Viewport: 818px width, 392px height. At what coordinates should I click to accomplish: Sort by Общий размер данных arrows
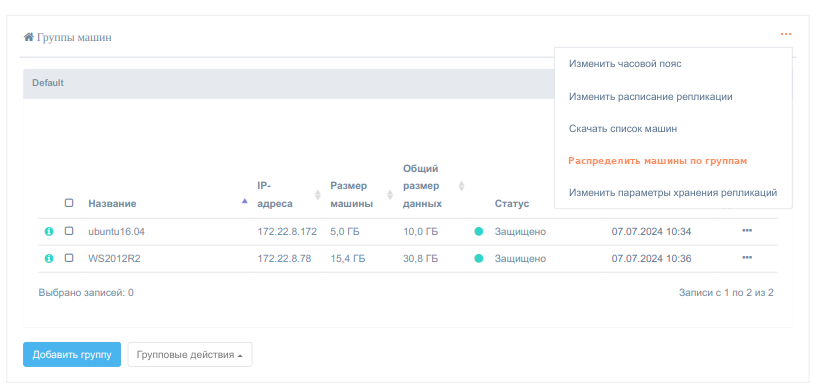pyautogui.click(x=461, y=186)
